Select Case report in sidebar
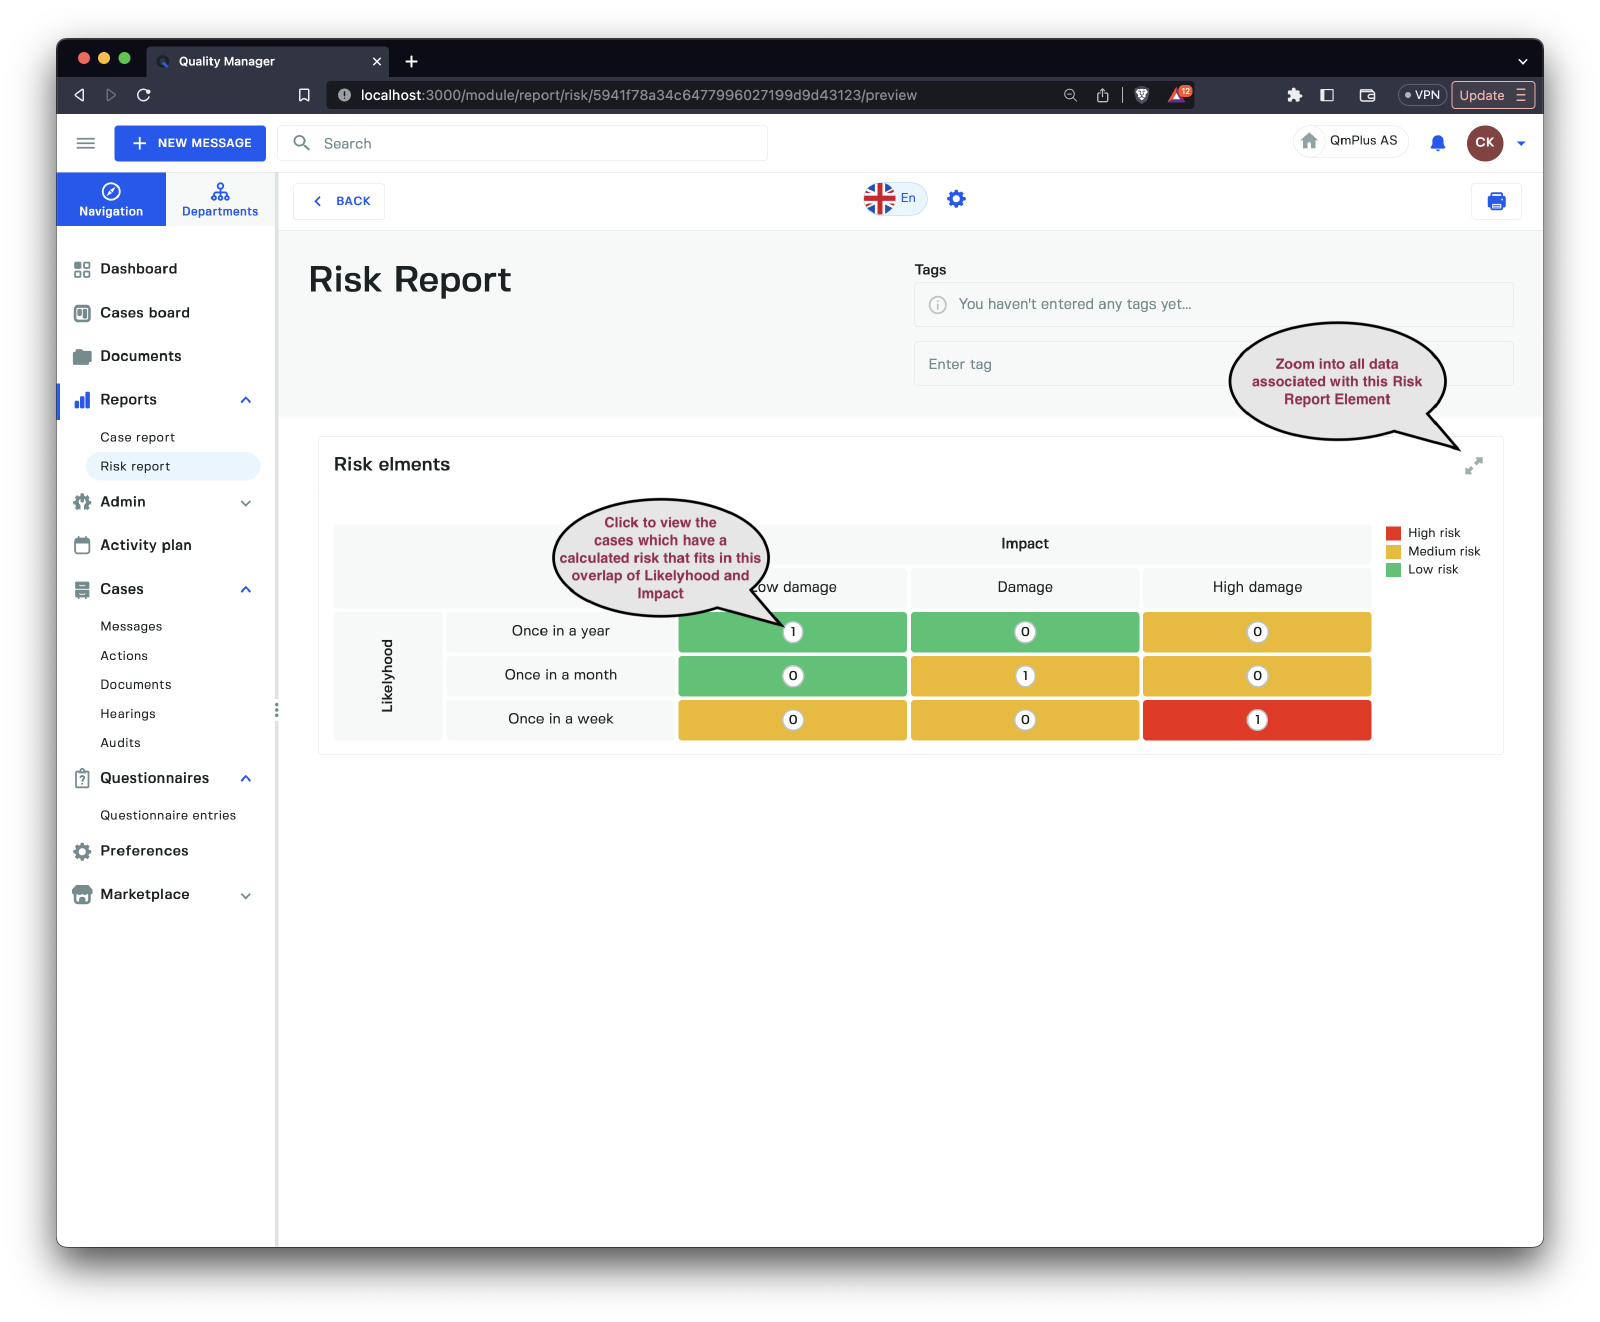The height and width of the screenshot is (1322, 1600). [137, 437]
